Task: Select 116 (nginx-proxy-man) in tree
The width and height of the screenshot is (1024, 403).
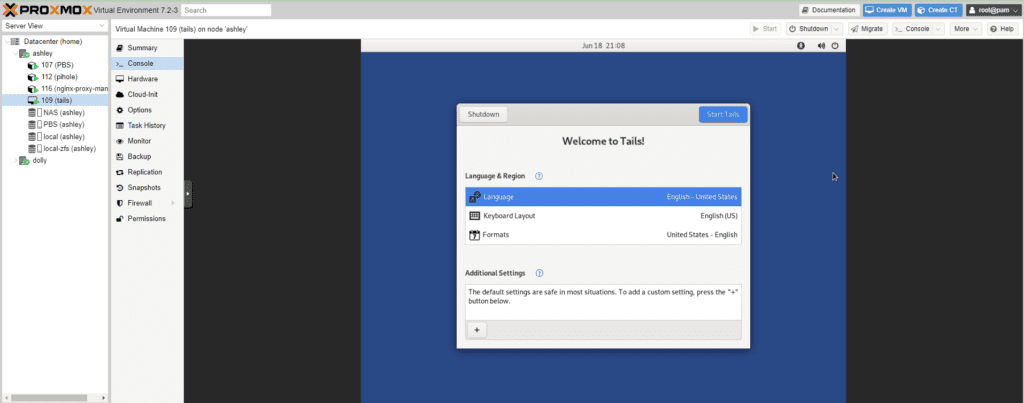Action: tap(54, 89)
